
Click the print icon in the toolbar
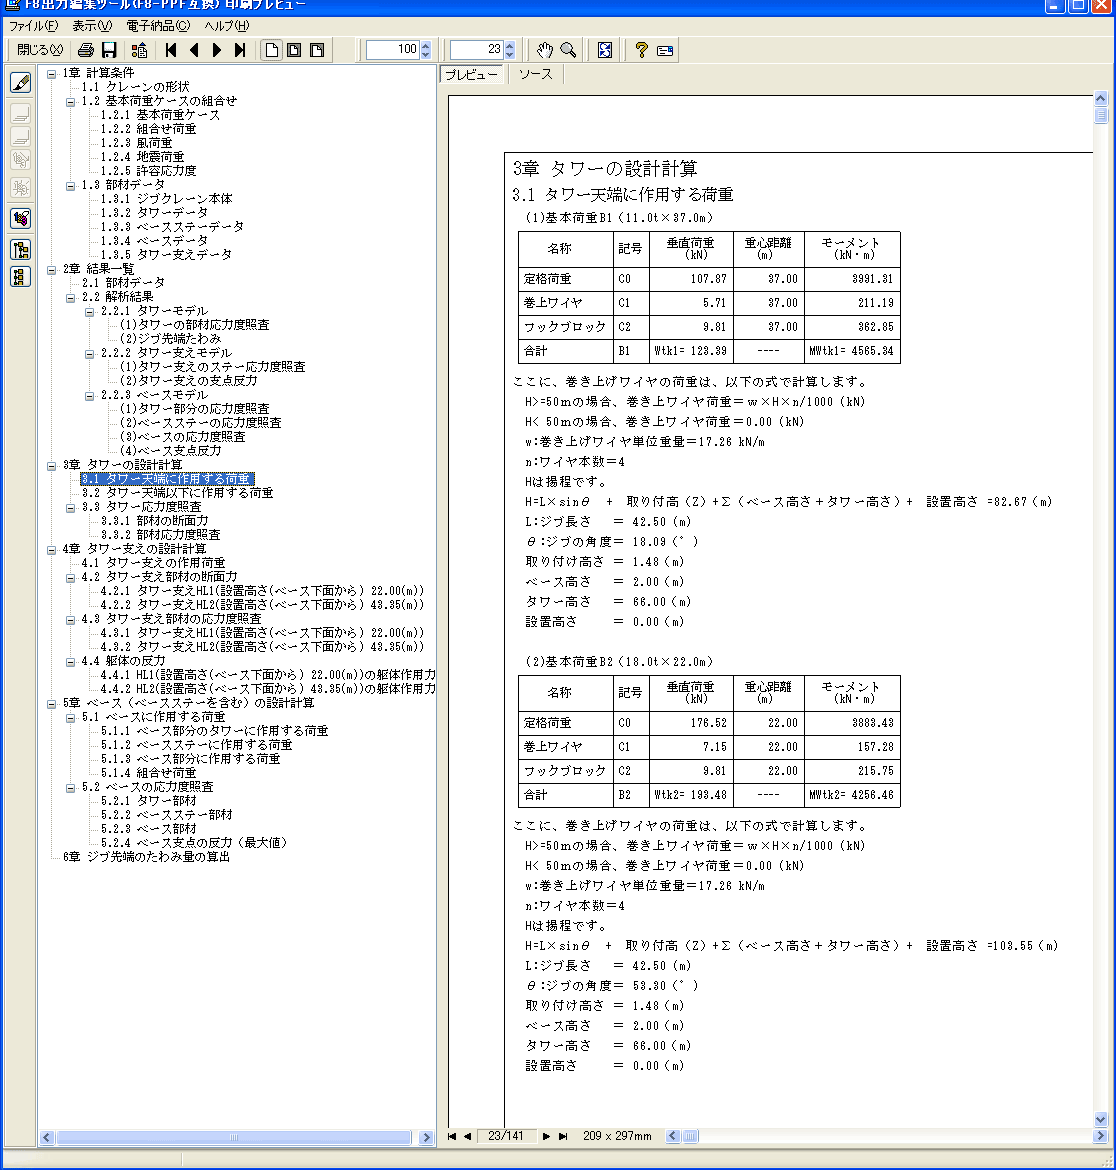coord(87,50)
